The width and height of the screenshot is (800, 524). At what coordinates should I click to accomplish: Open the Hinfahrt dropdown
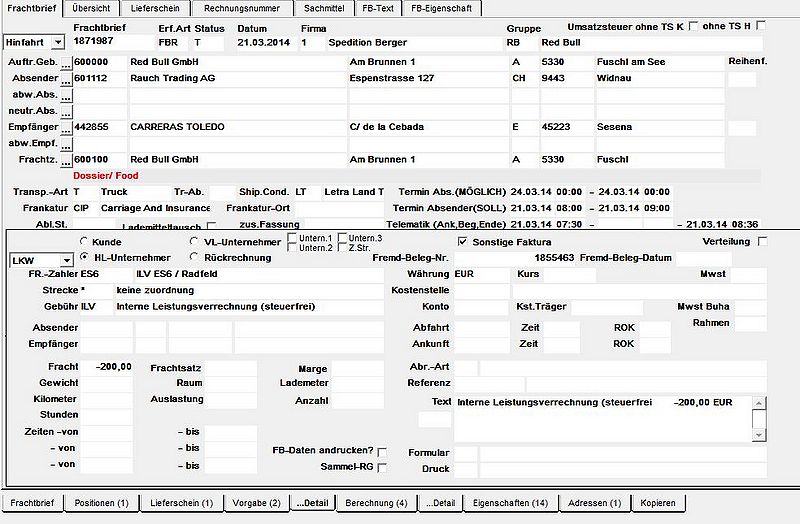click(x=58, y=42)
